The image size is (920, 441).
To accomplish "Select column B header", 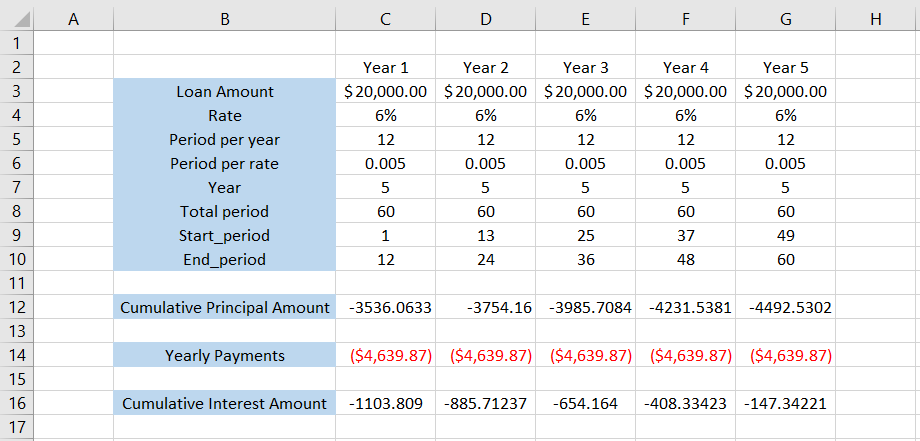I will pyautogui.click(x=224, y=19).
